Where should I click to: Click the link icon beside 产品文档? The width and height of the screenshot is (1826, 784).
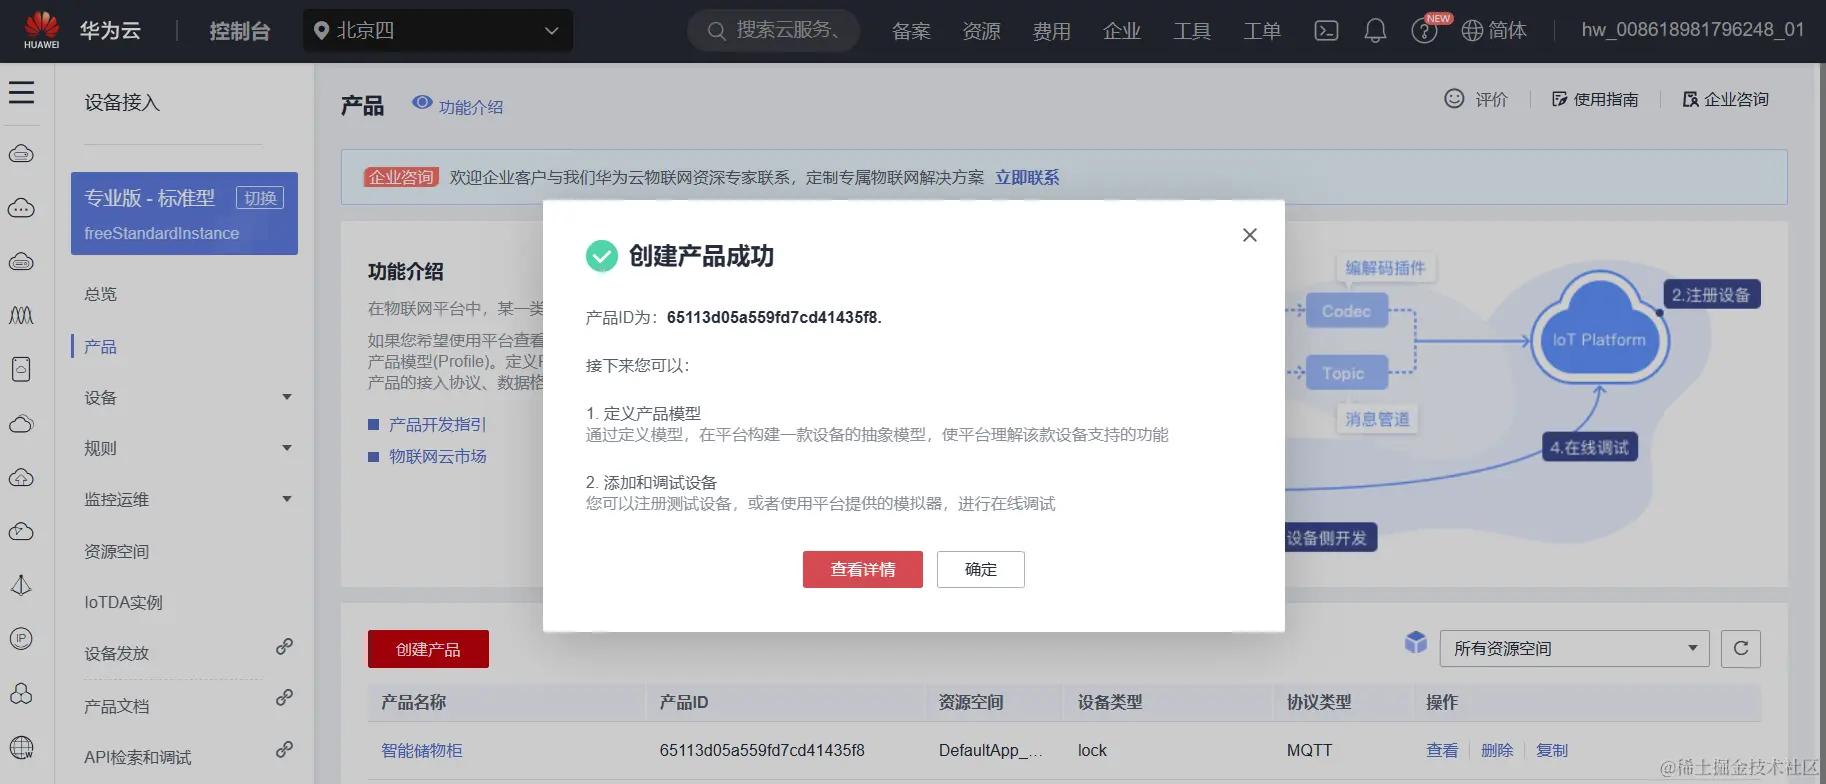tap(284, 697)
